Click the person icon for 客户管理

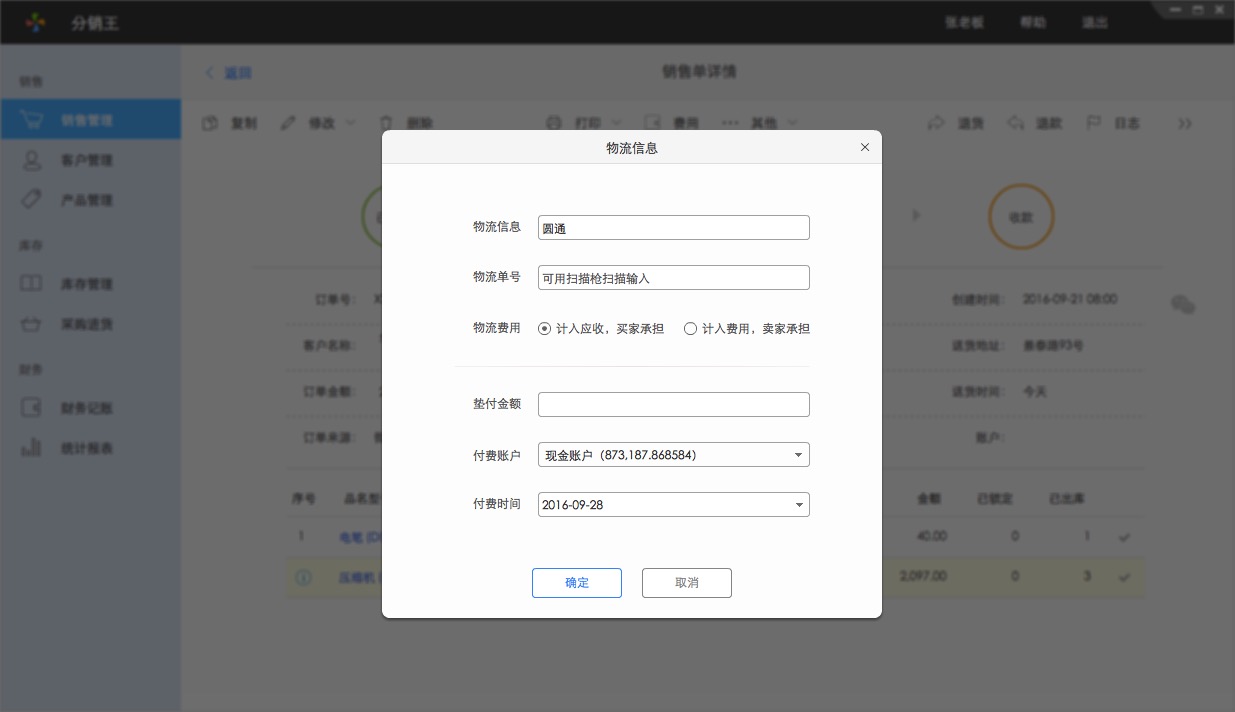pyautogui.click(x=31, y=160)
